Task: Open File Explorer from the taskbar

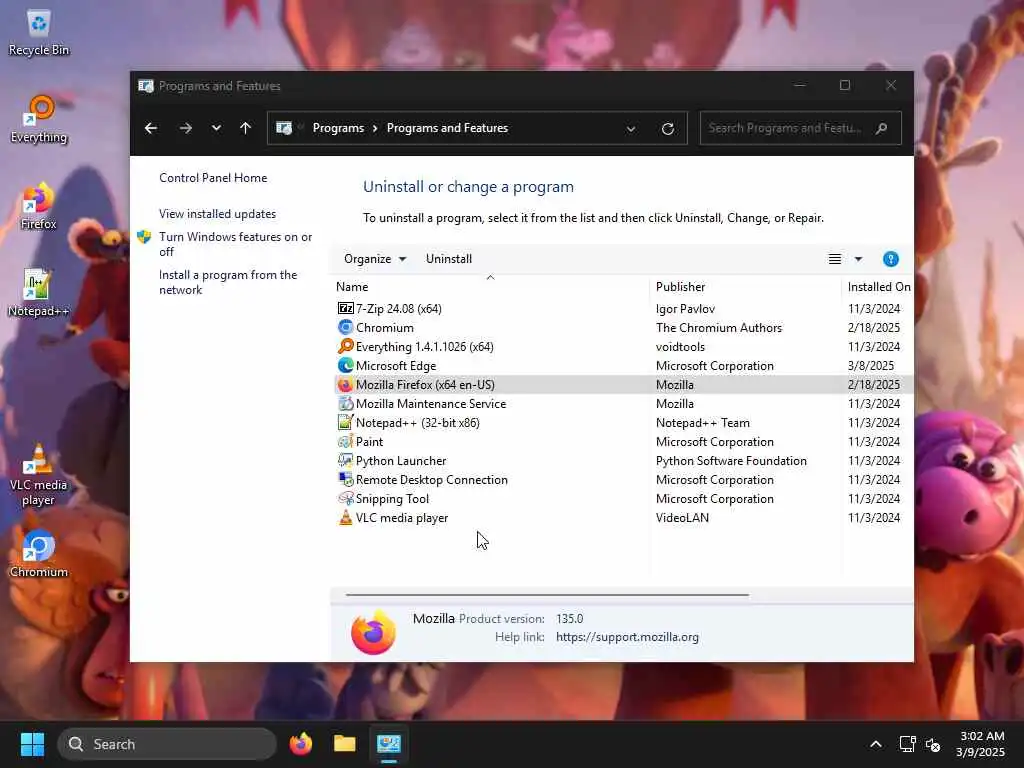Action: (x=345, y=744)
